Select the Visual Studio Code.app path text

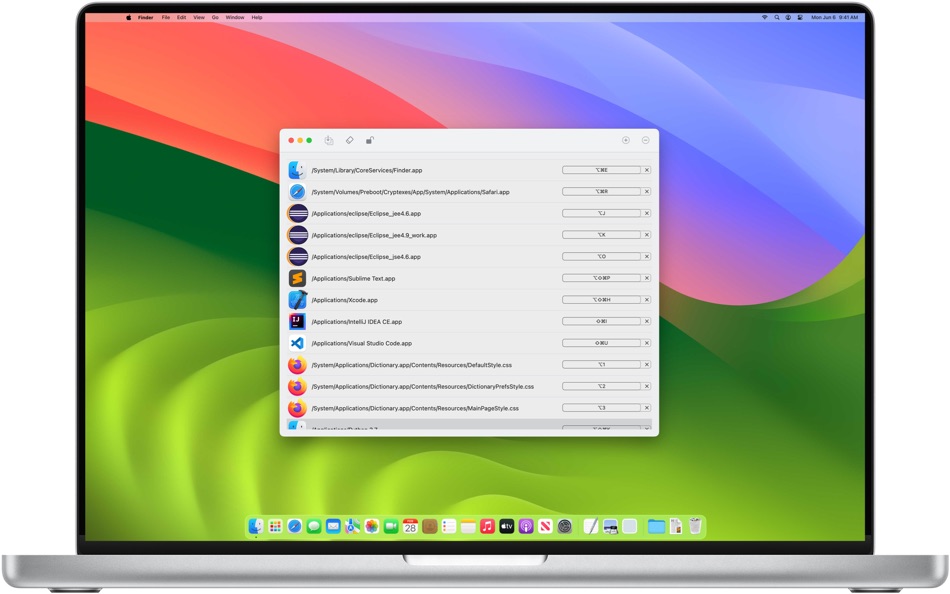pos(362,343)
